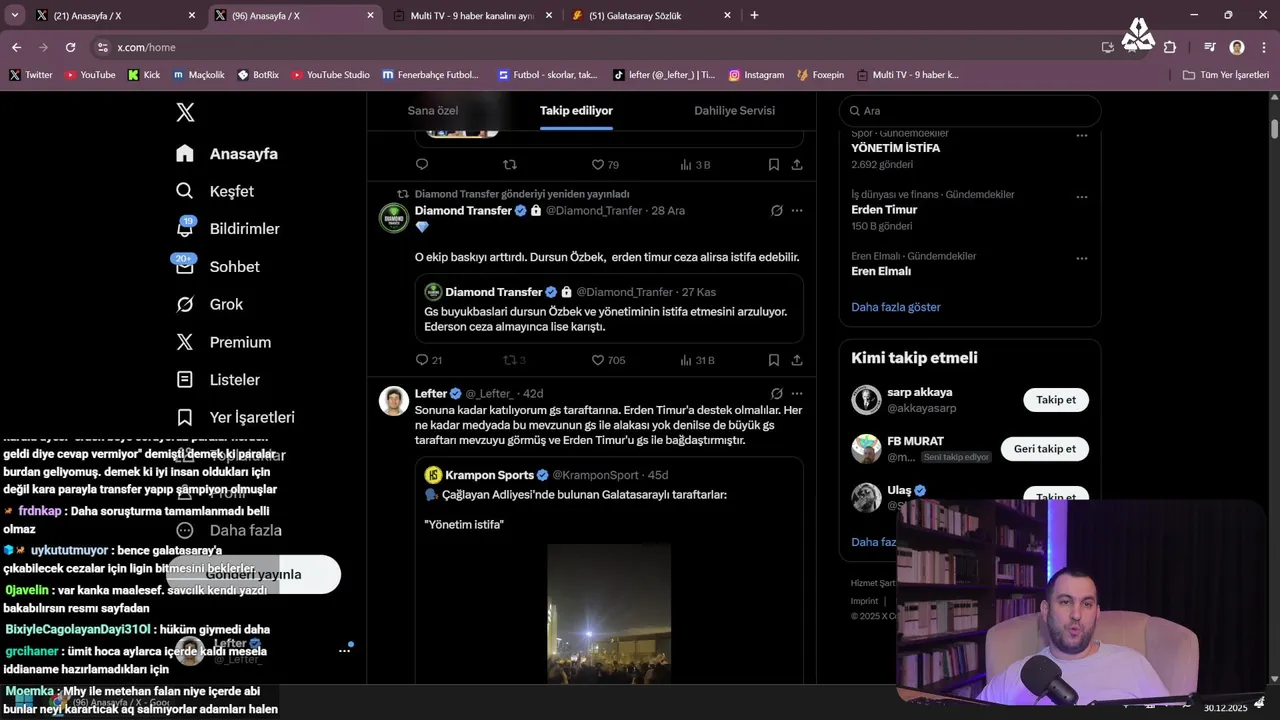Expand the Chrome tab search dropdown
Screen dimensions: 1280x720
[14, 15]
